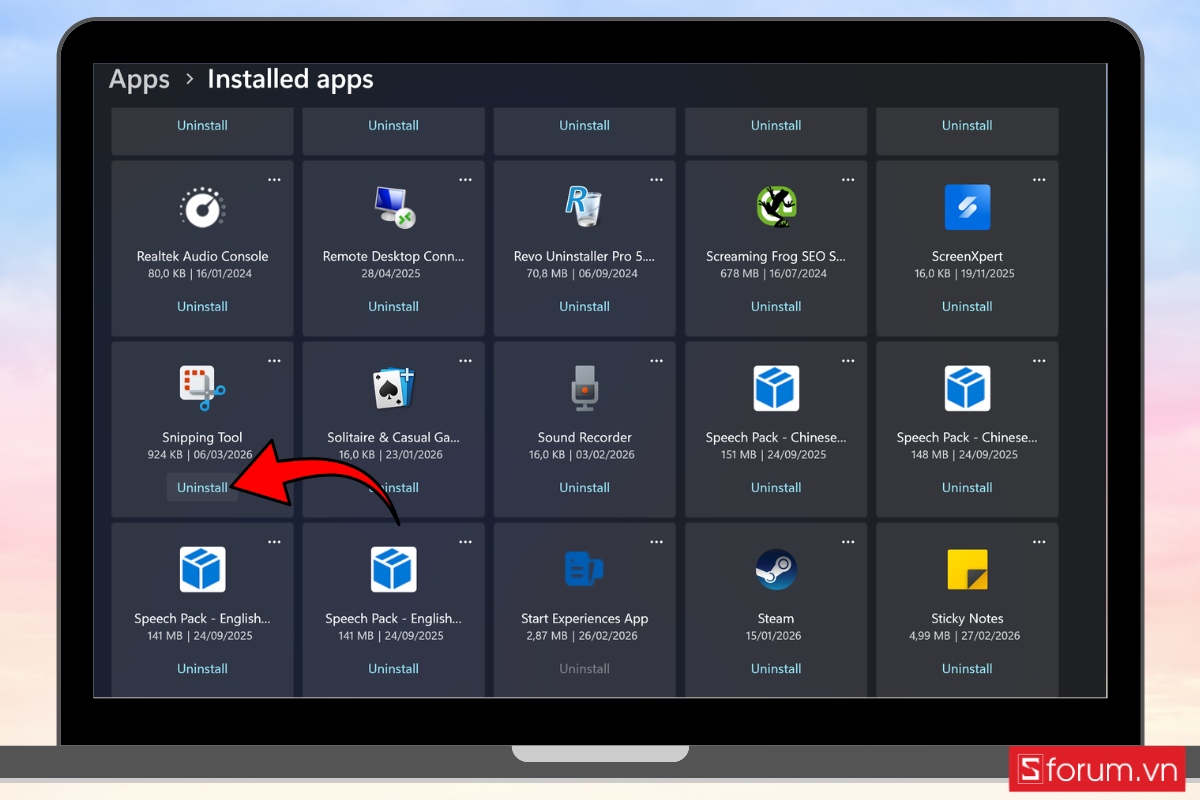Open more options for ScreenXpert
The image size is (1200, 800).
pos(1039,179)
